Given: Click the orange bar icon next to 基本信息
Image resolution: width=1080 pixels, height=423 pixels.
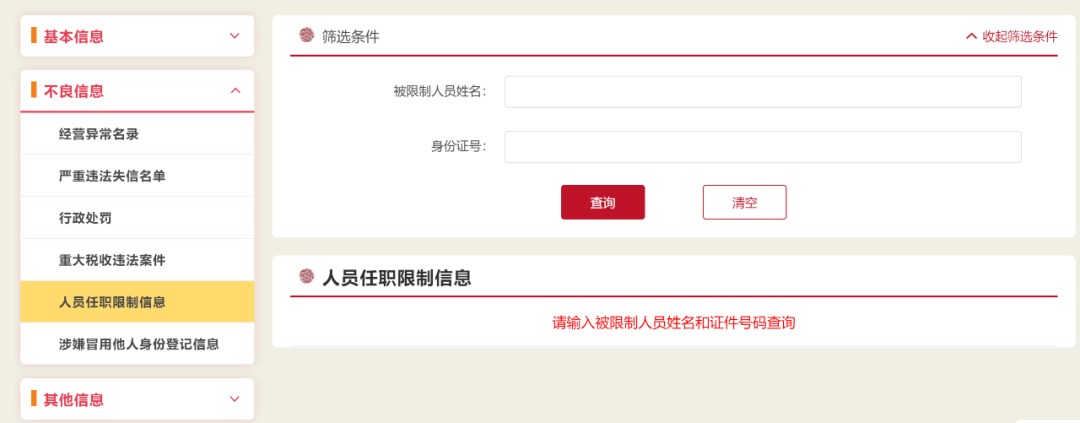Looking at the screenshot, I should (34, 35).
